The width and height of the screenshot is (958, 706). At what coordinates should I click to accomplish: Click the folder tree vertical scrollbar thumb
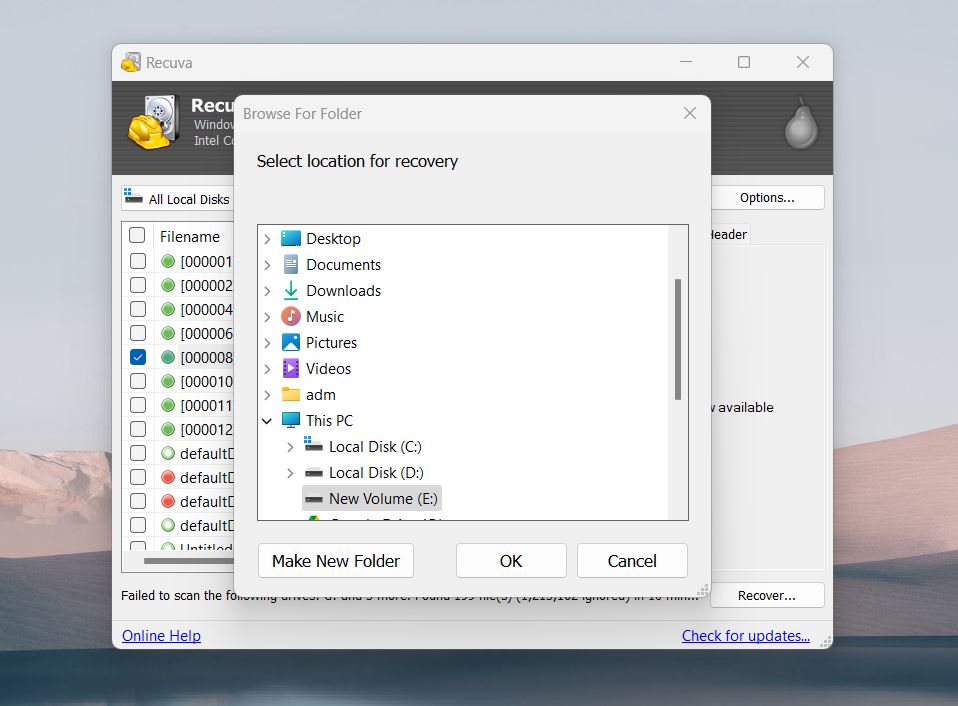click(678, 340)
